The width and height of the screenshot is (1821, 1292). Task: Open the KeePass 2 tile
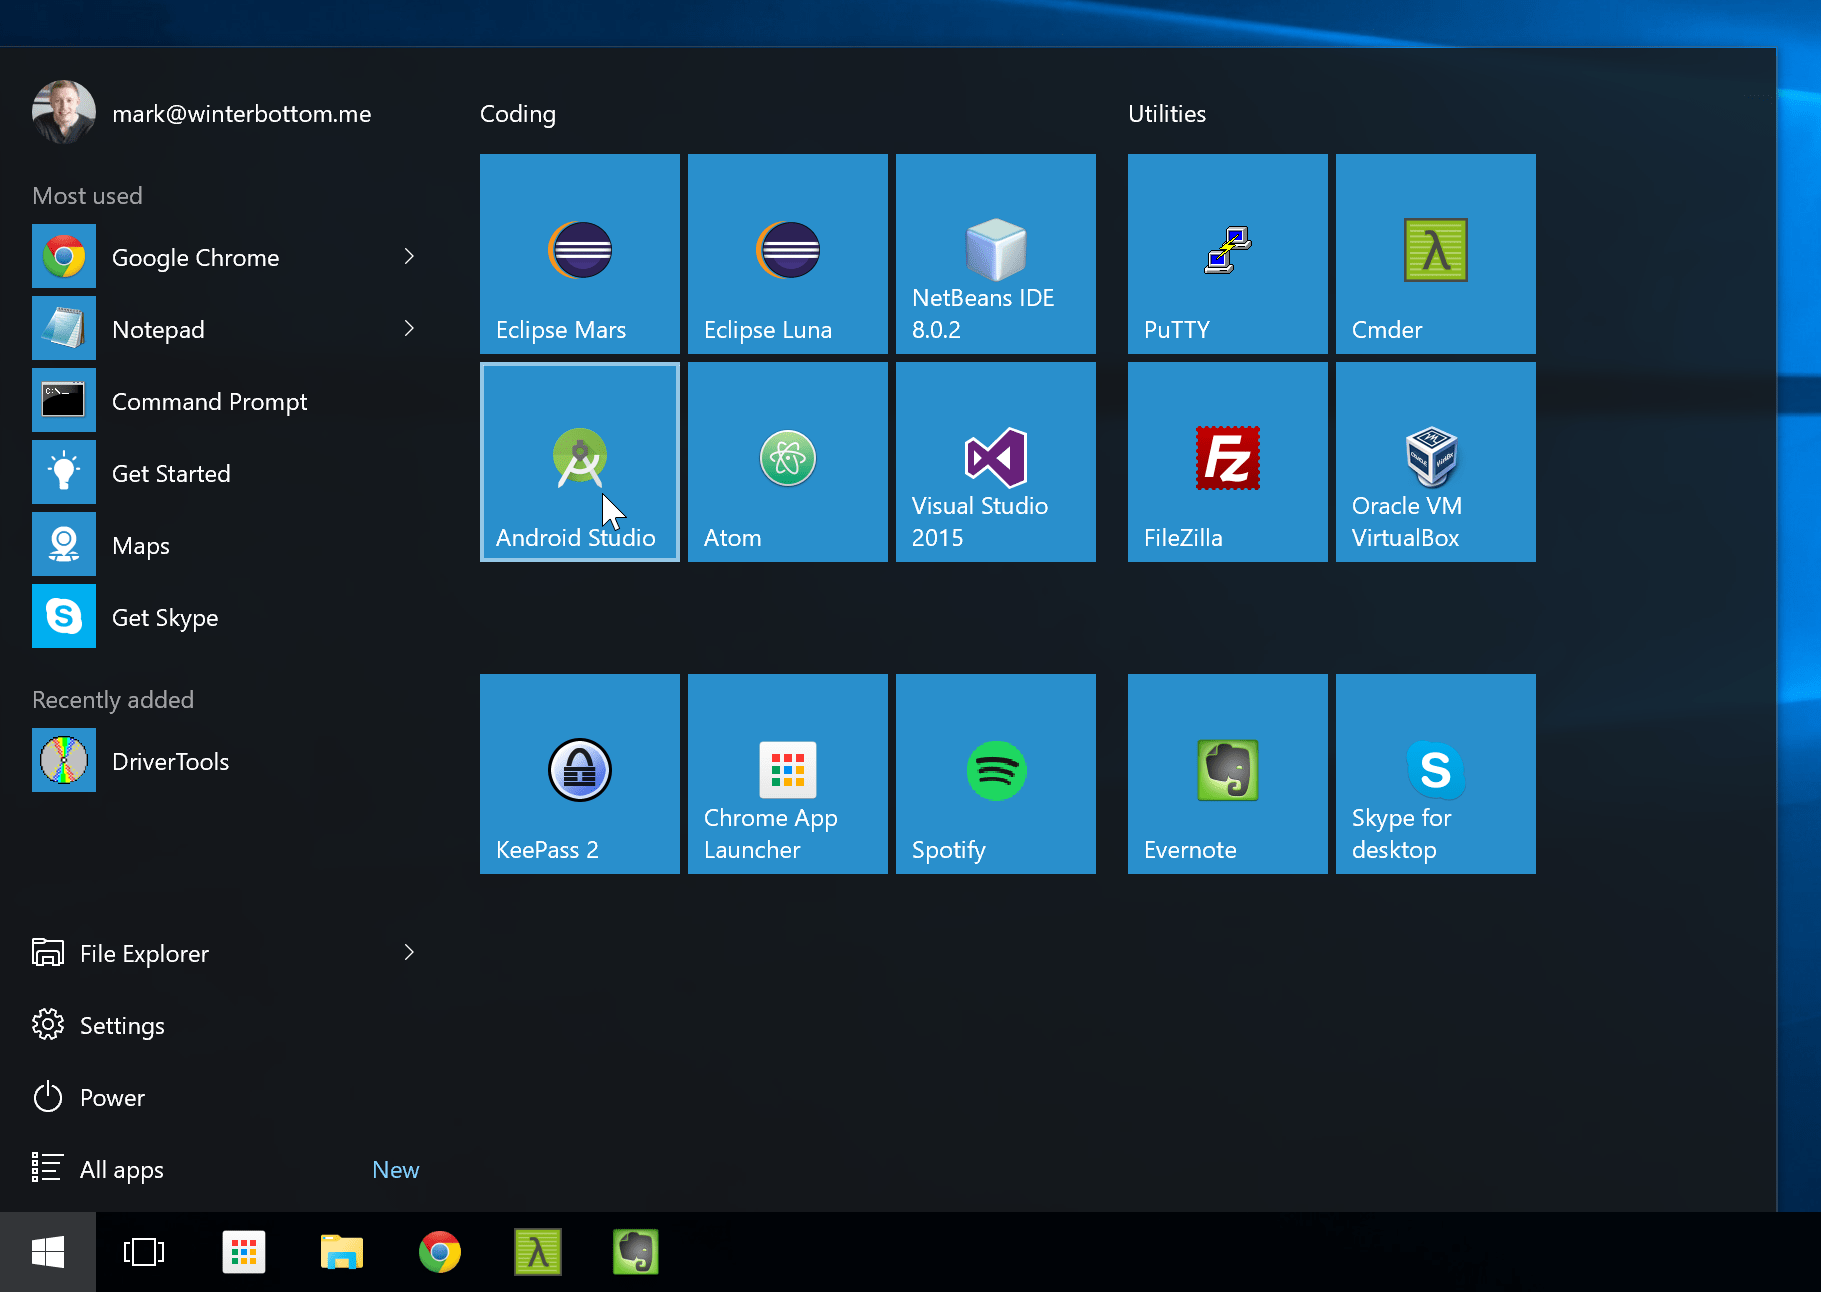pos(579,774)
